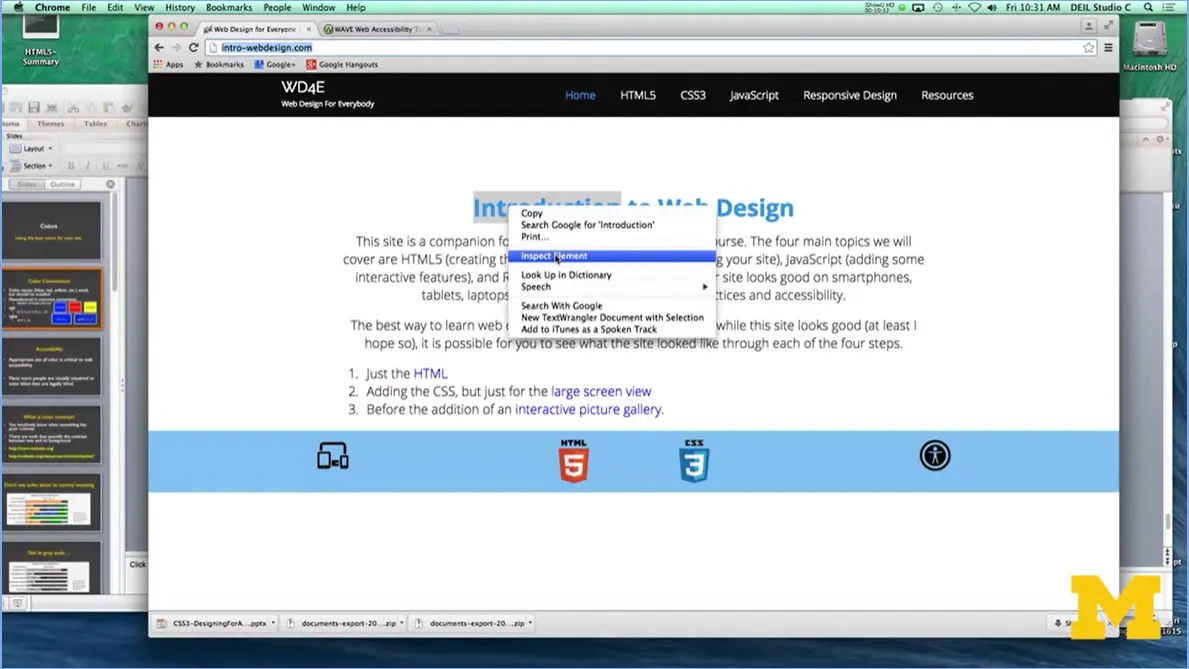Click the back navigation arrow in Chrome
Viewport: 1189px width, 669px height.
coord(157,47)
